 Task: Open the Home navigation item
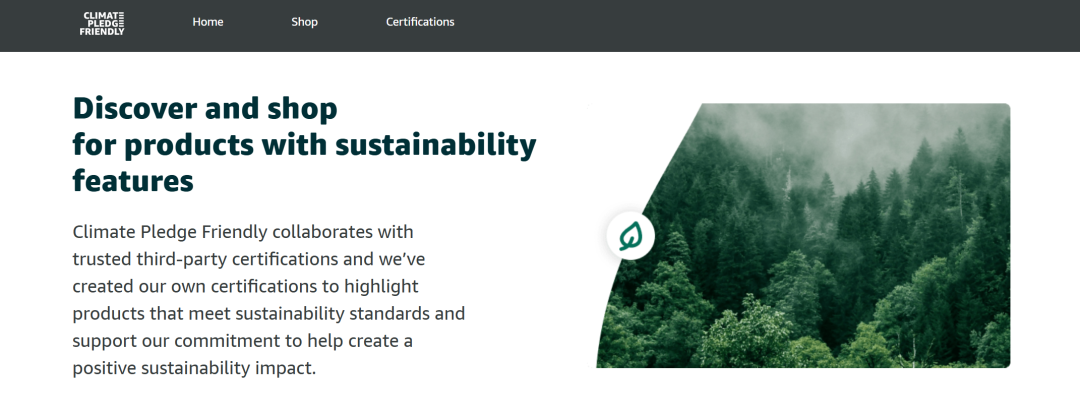point(208,22)
